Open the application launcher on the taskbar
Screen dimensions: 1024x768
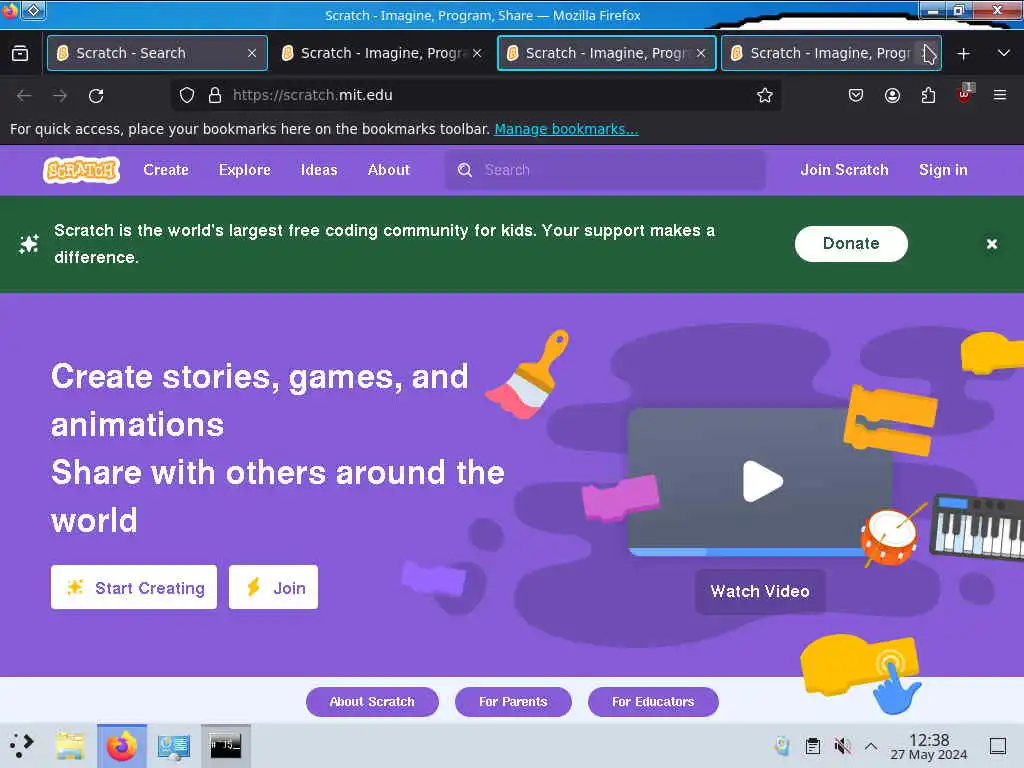[22, 745]
